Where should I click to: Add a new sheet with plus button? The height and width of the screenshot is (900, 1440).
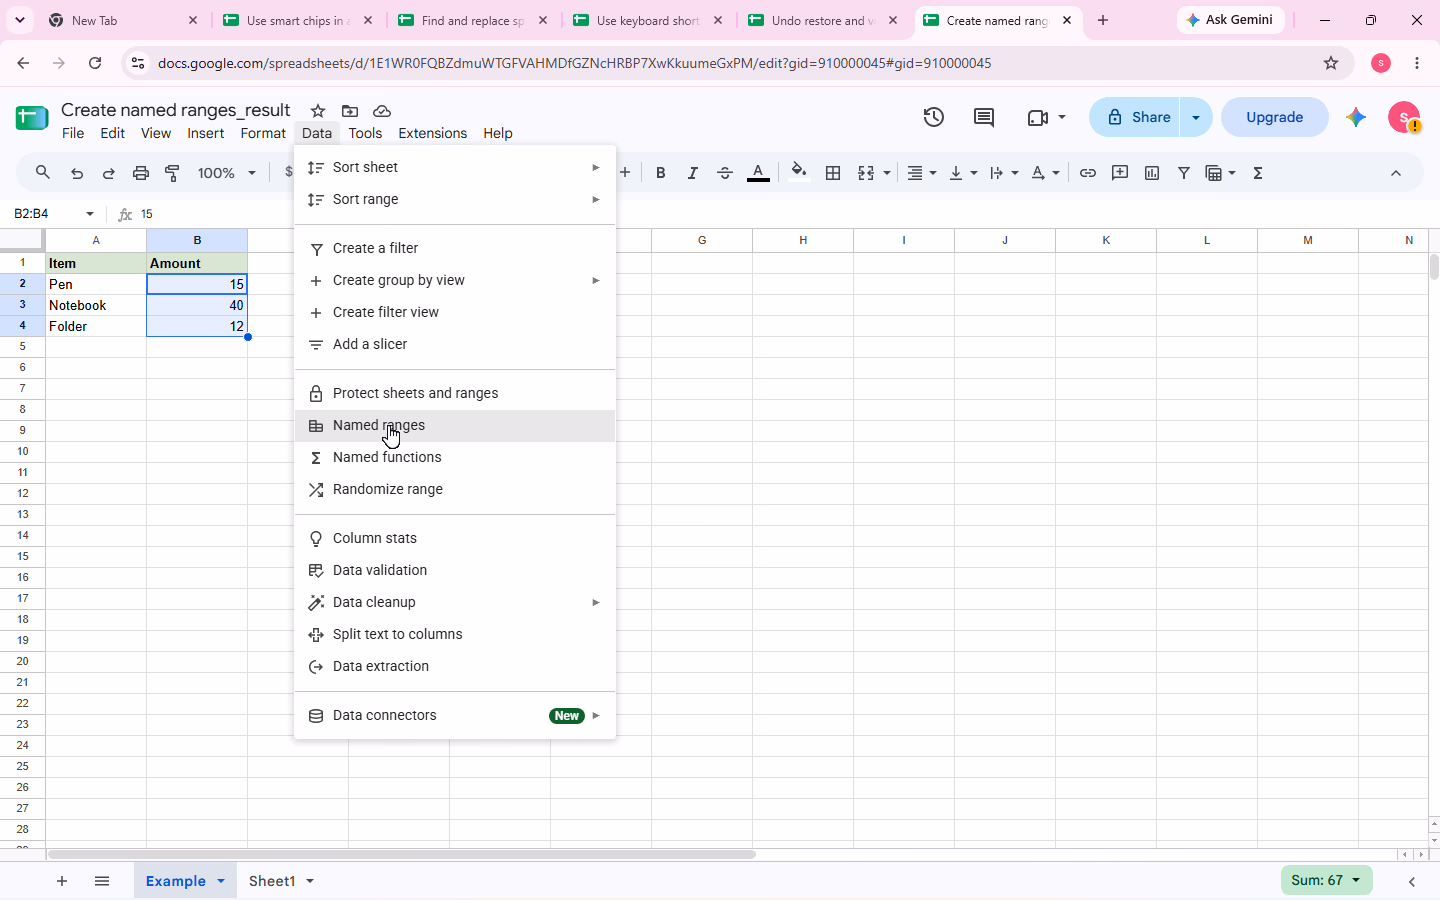click(x=62, y=881)
